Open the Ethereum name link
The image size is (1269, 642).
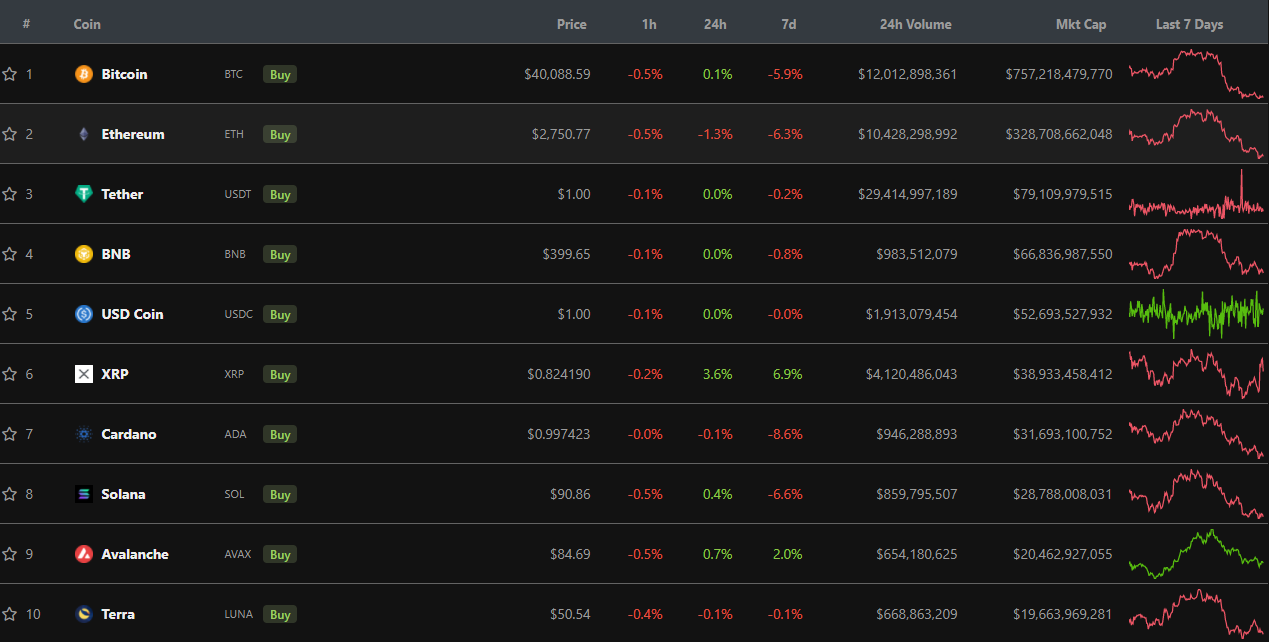133,134
